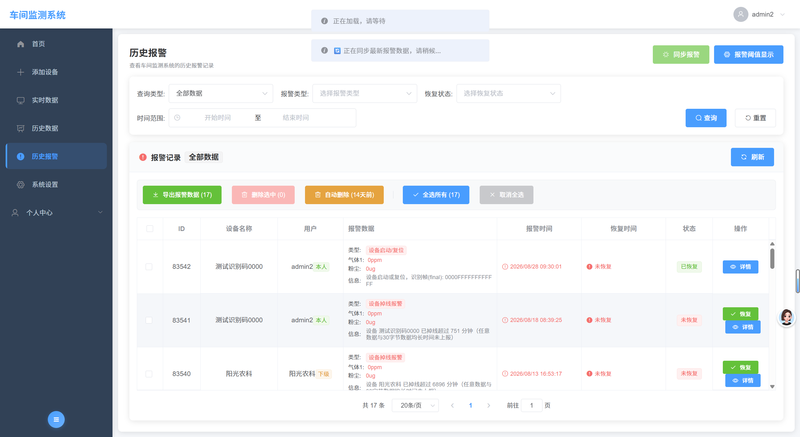800x437 pixels.
Task: Click the 前往 page number input box
Action: point(532,405)
